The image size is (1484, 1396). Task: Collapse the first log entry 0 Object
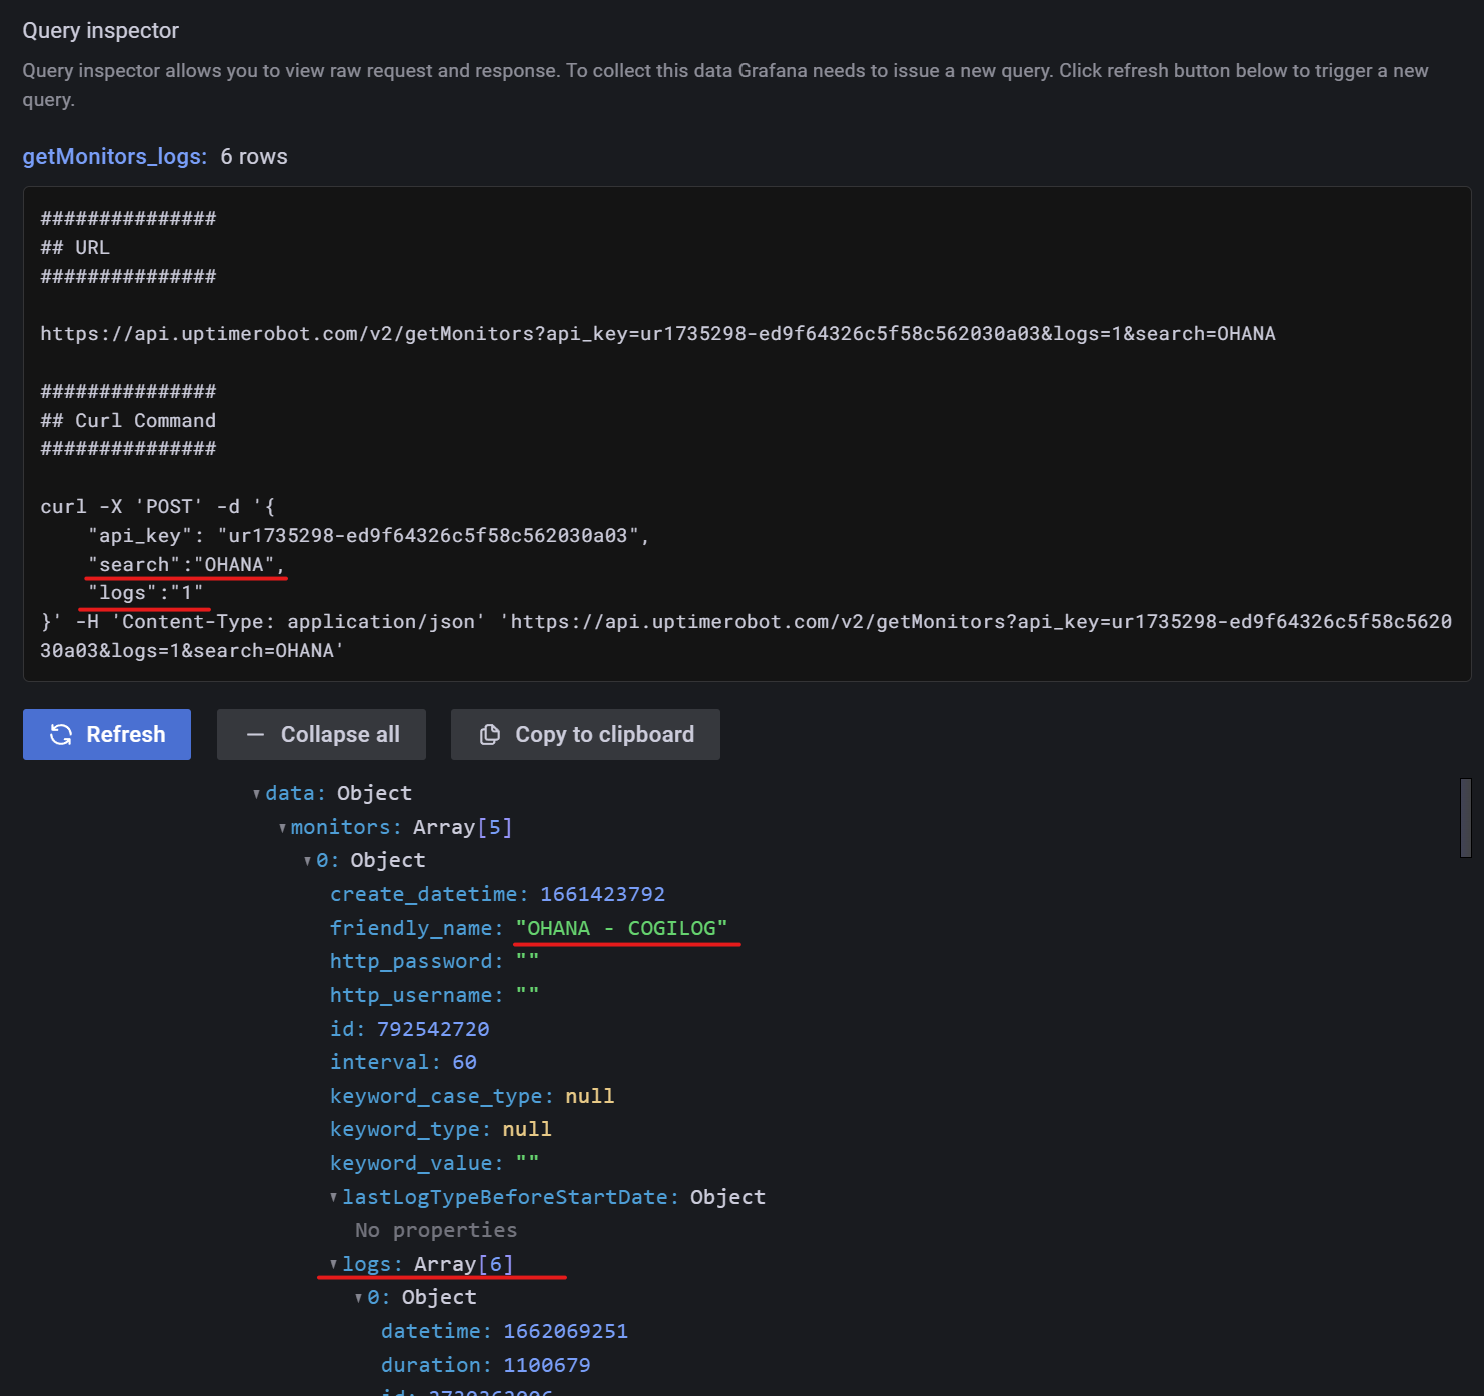pyautogui.click(x=359, y=1298)
